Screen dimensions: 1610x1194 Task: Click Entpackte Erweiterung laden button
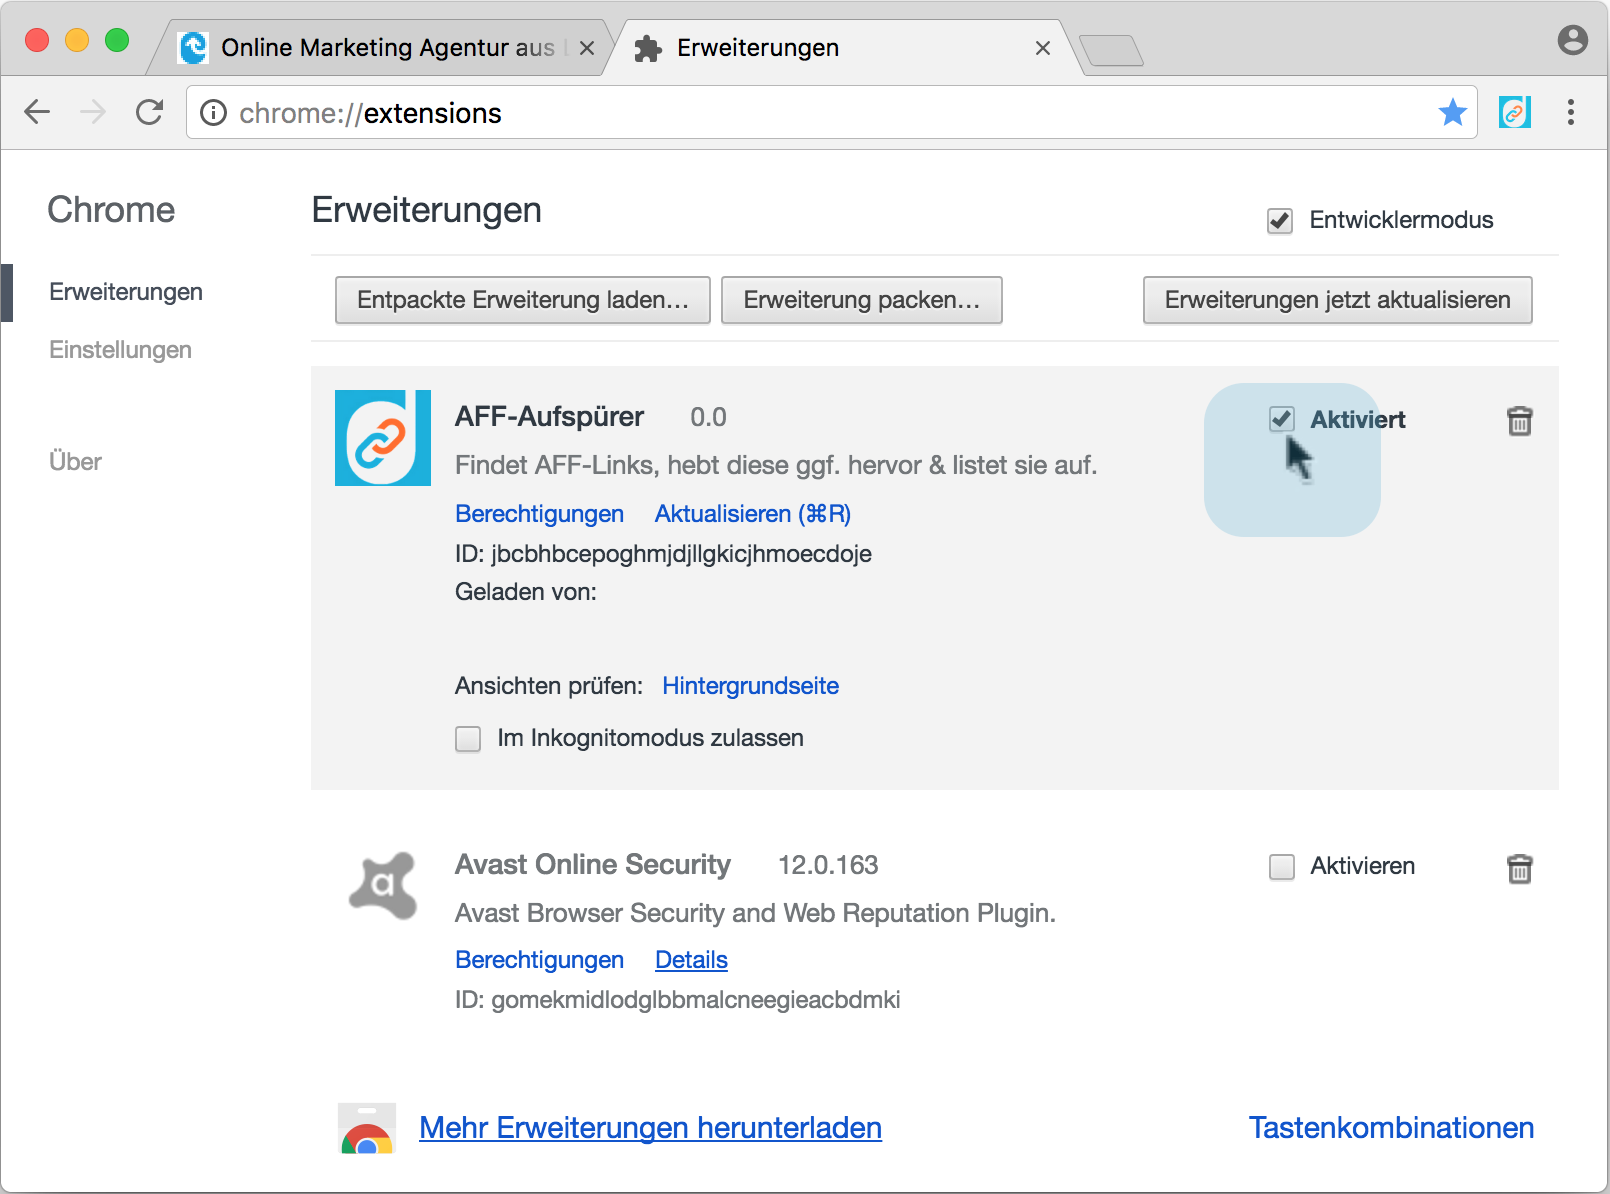click(x=522, y=300)
